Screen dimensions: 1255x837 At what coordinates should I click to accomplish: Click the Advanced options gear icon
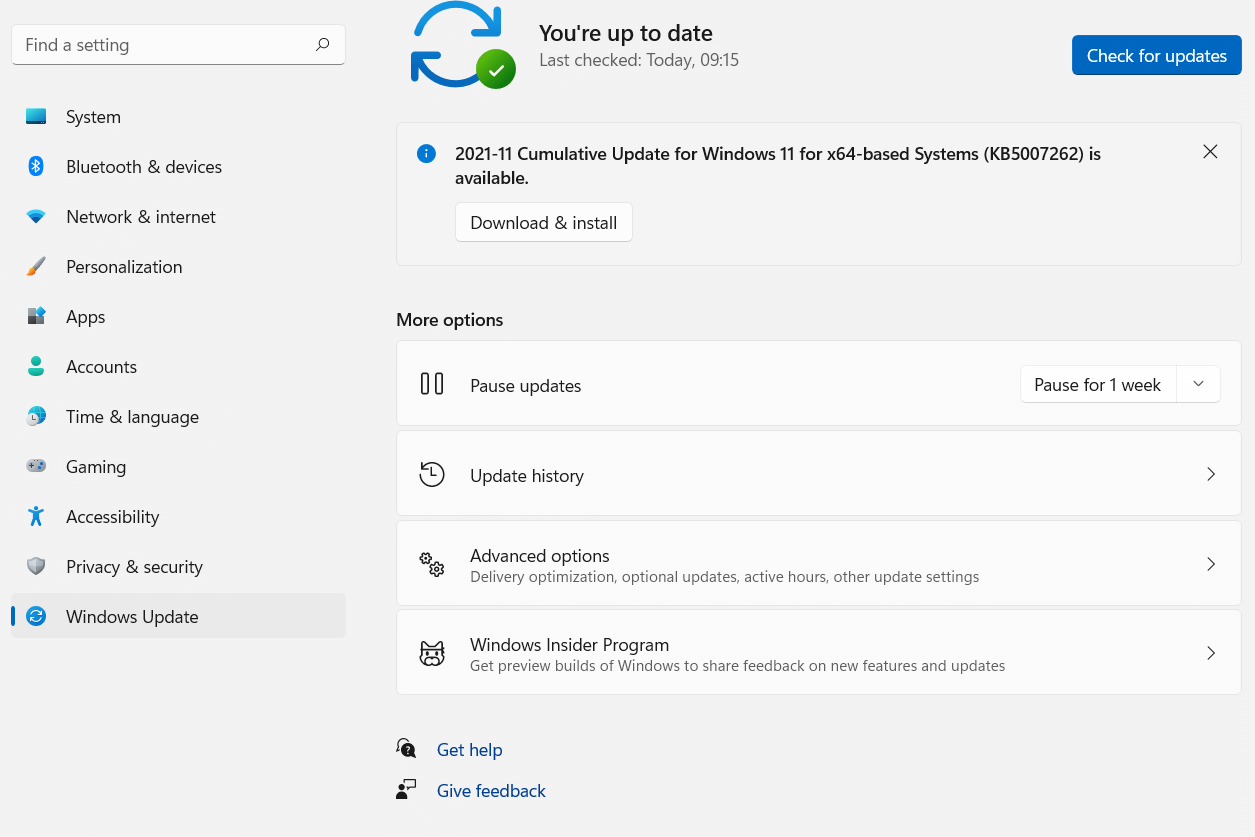tap(432, 564)
